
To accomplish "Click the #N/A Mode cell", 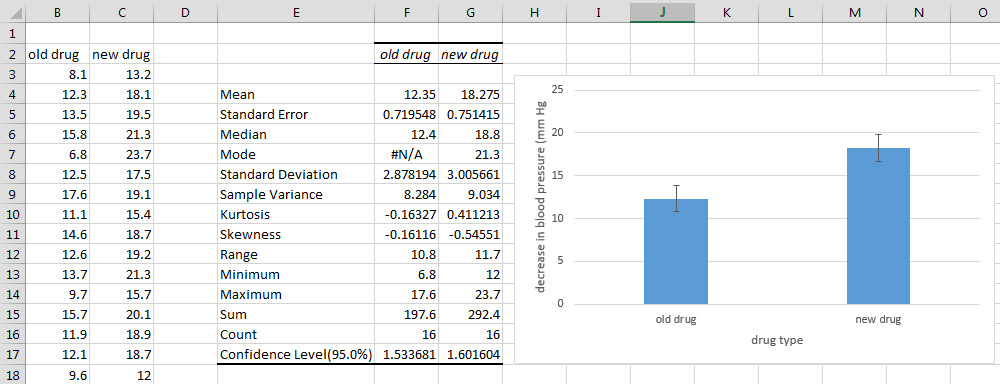I will coord(406,154).
